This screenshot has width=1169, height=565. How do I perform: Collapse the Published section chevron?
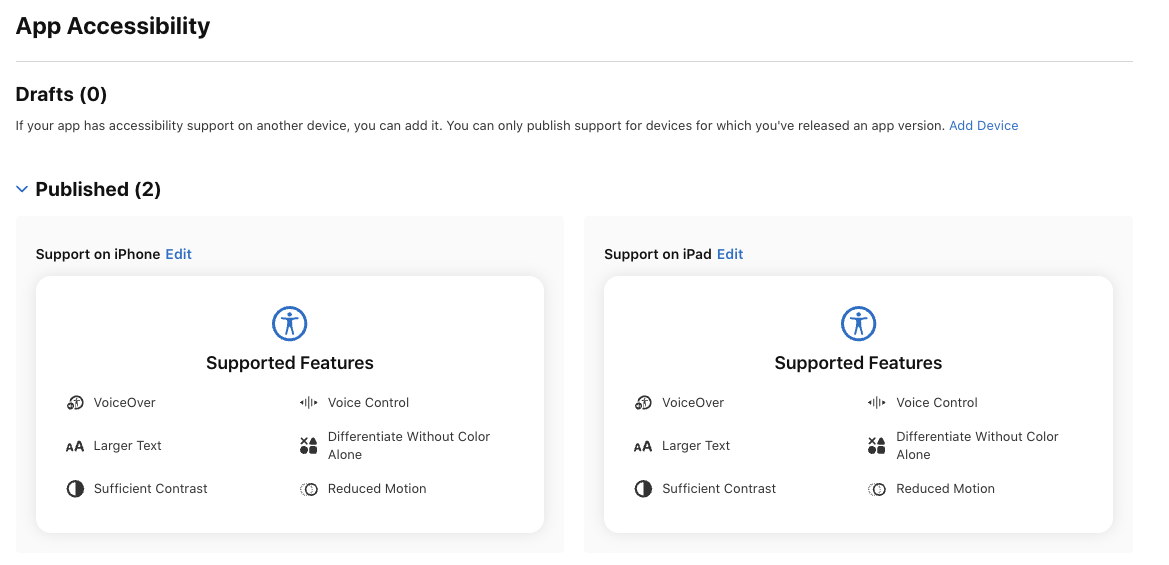22,189
